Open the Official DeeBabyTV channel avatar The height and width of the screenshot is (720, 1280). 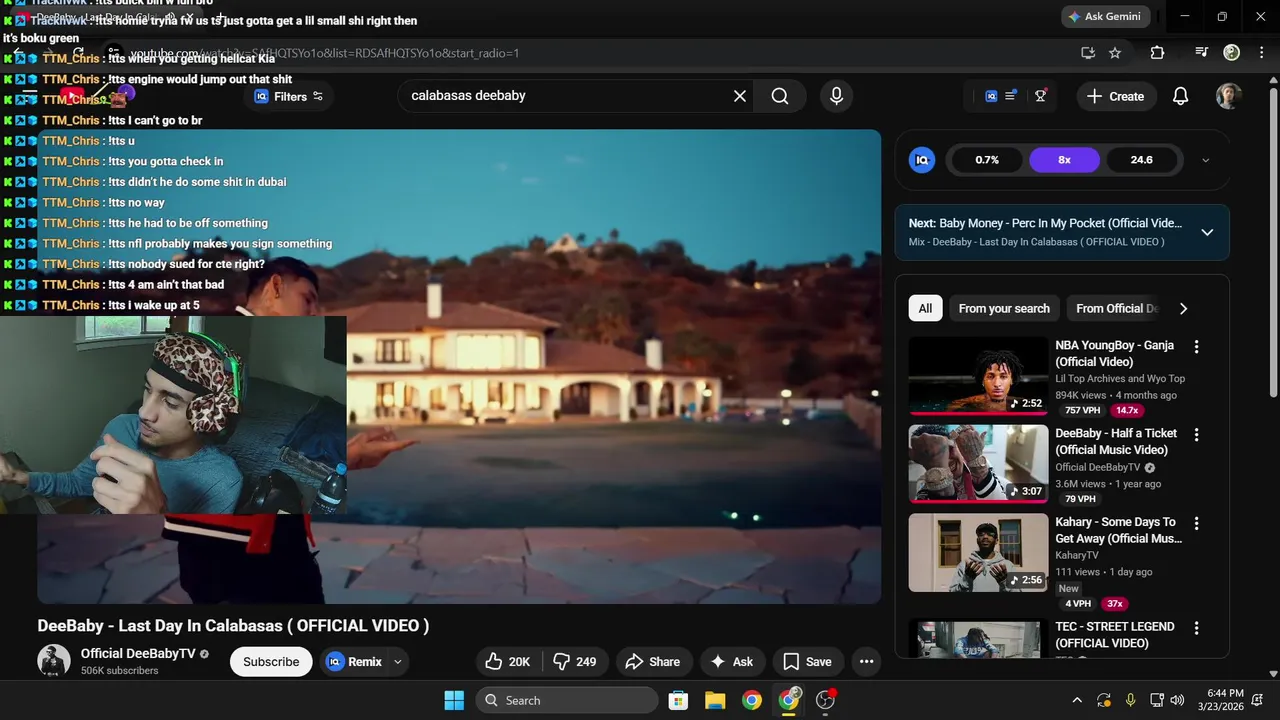(54, 661)
